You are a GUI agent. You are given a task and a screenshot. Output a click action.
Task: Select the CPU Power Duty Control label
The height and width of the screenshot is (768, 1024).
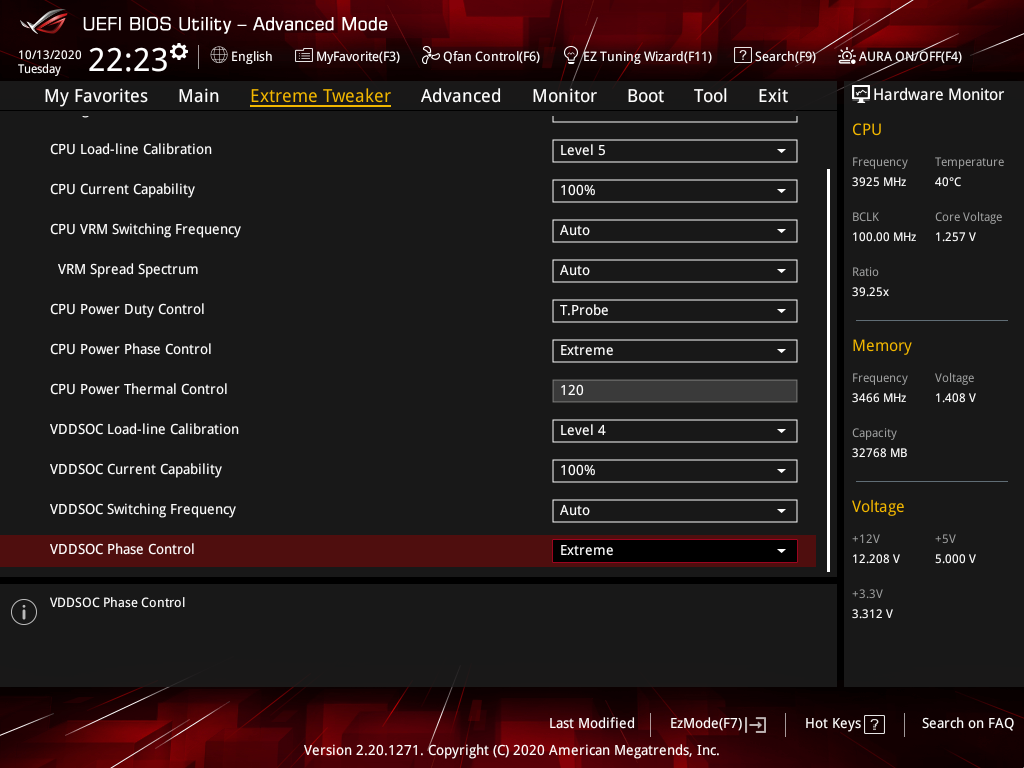tap(127, 310)
